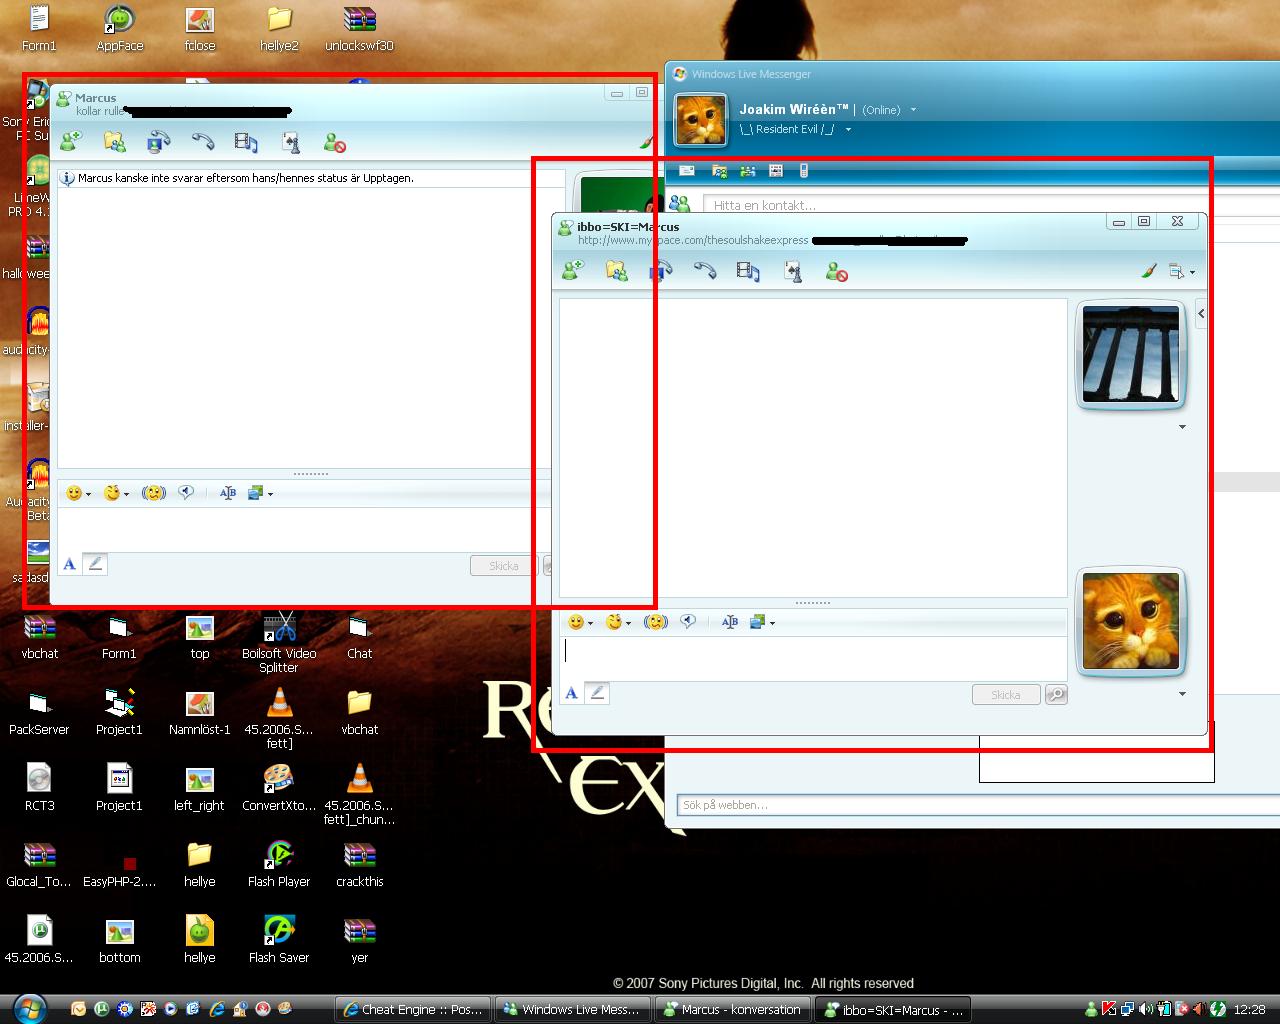Block the contact in ibbo=SKI=Marcus window
Viewport: 1280px width, 1024px height.
pos(837,271)
